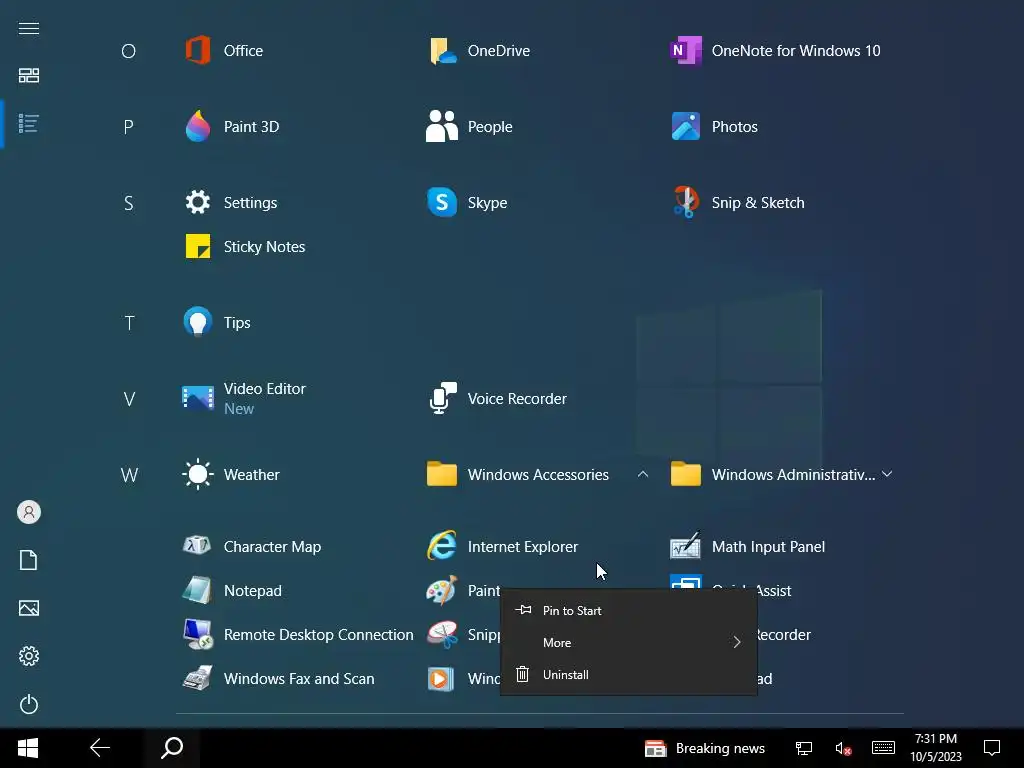Open Settings gear in the left rail
Screen dimensions: 1024x768
click(29, 656)
